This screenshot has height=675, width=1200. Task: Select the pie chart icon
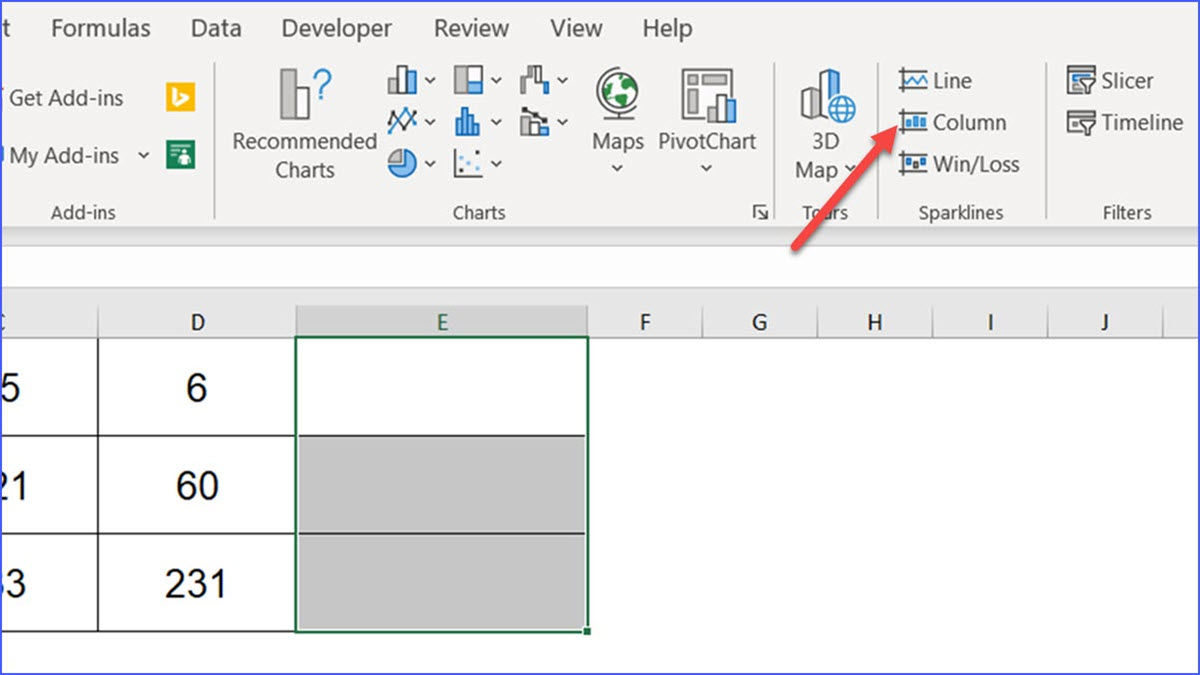(403, 163)
